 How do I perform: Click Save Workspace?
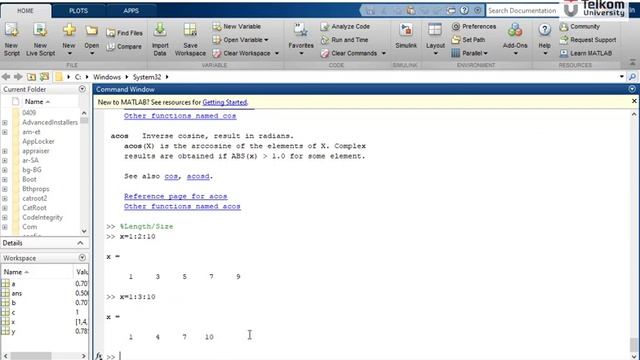pyautogui.click(x=190, y=39)
